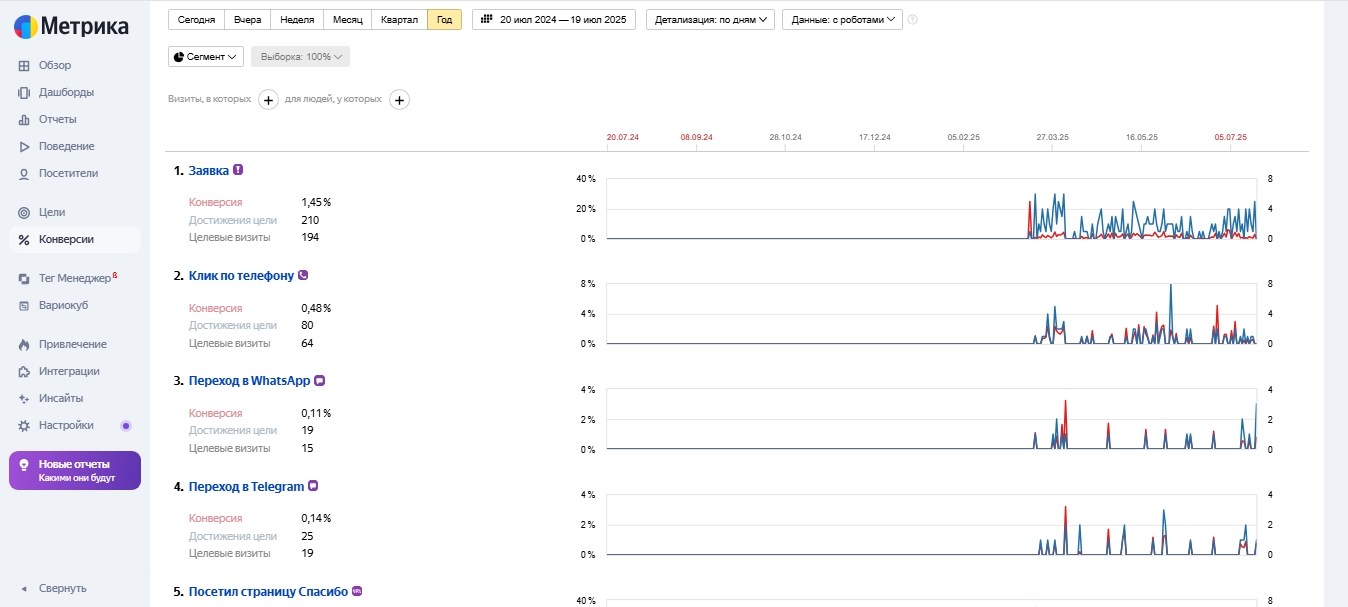Click the calendar icon beside date range
The image size is (1348, 607).
point(487,19)
